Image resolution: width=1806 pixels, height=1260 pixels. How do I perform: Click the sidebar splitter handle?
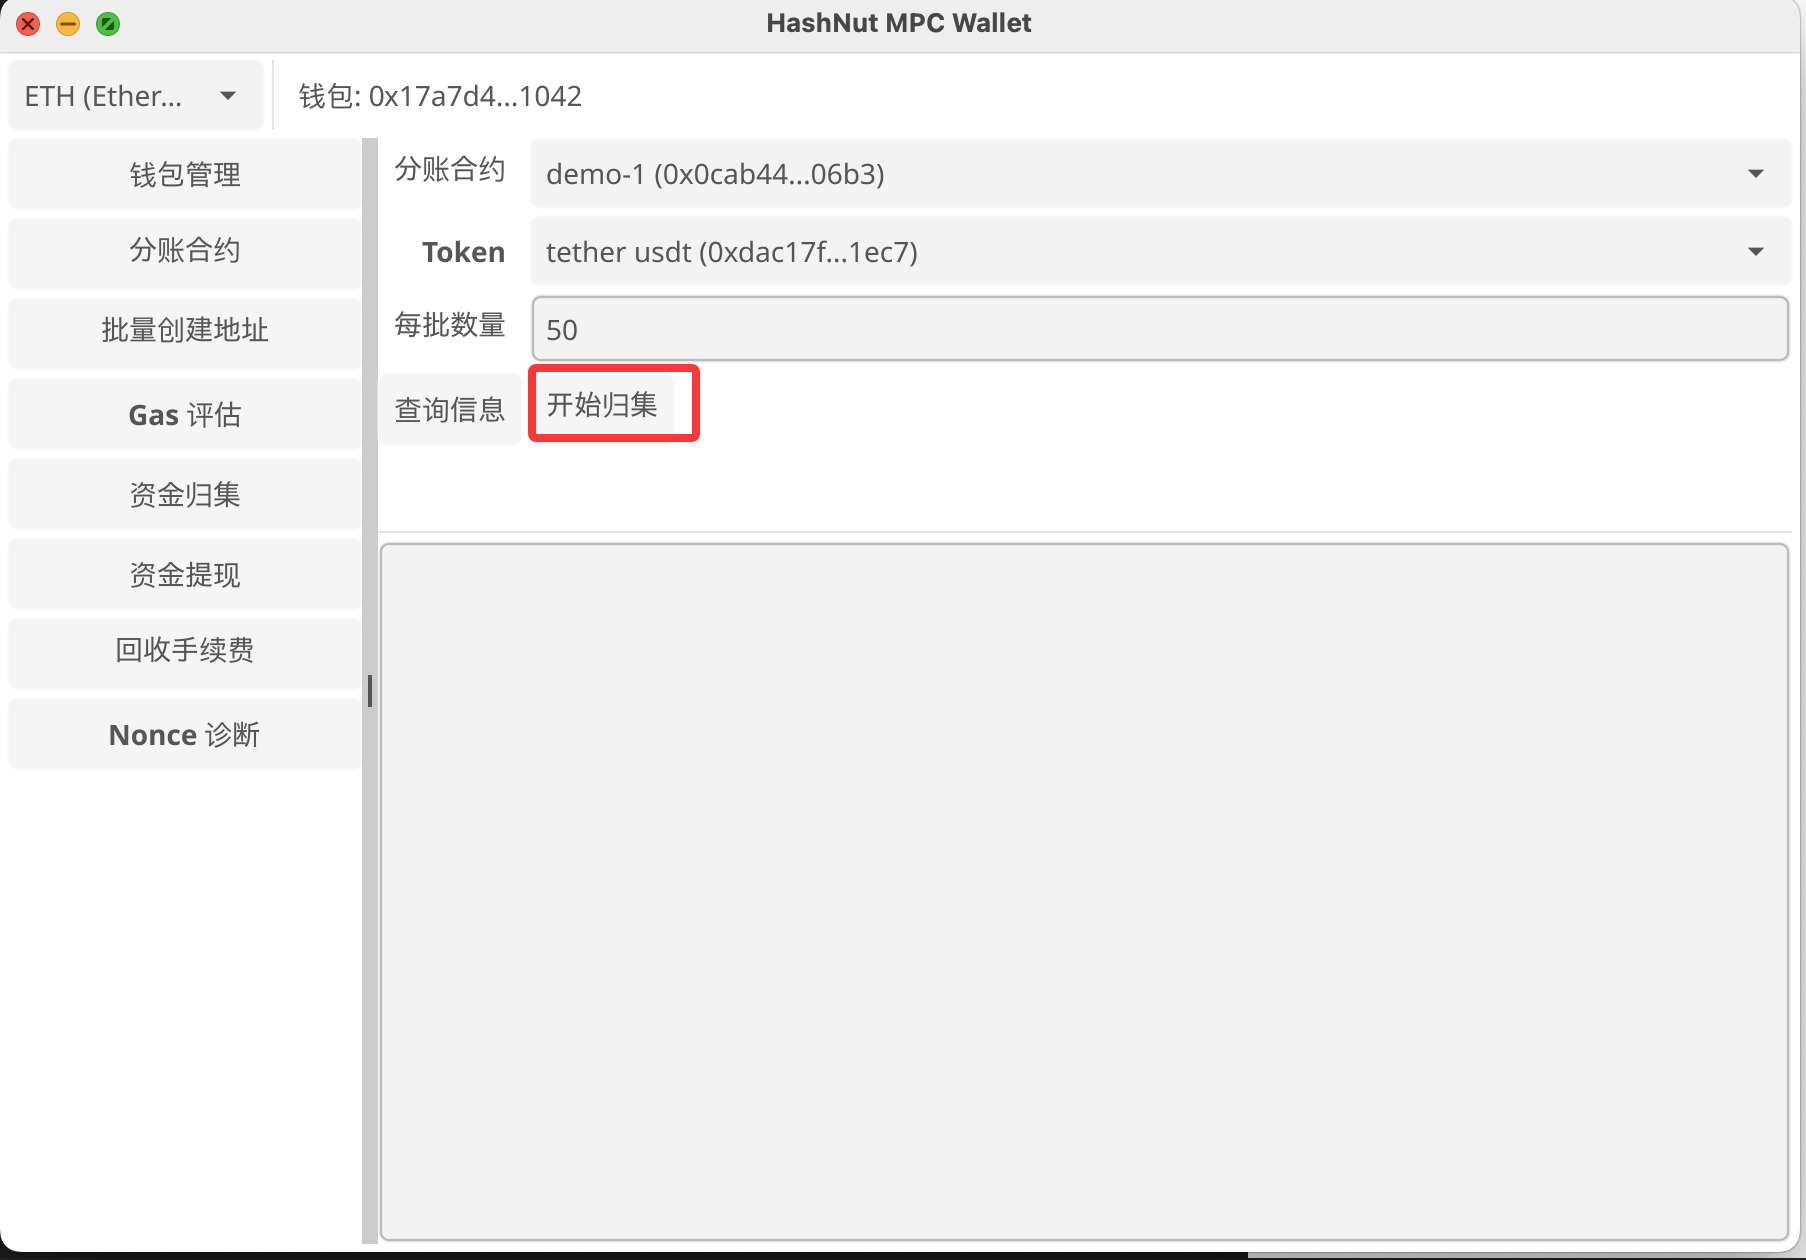[x=370, y=691]
